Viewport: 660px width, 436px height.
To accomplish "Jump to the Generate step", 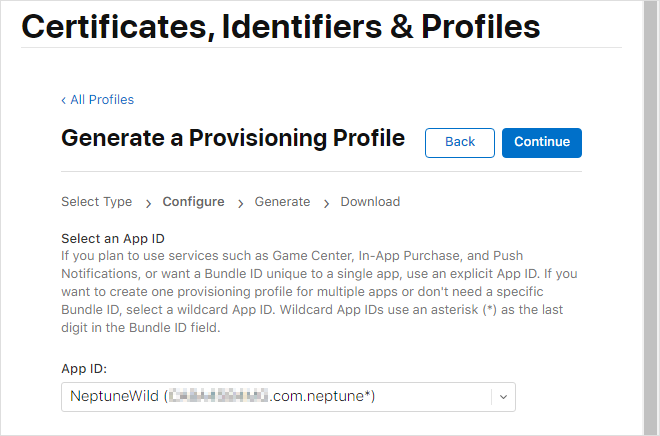I will click(x=282, y=202).
